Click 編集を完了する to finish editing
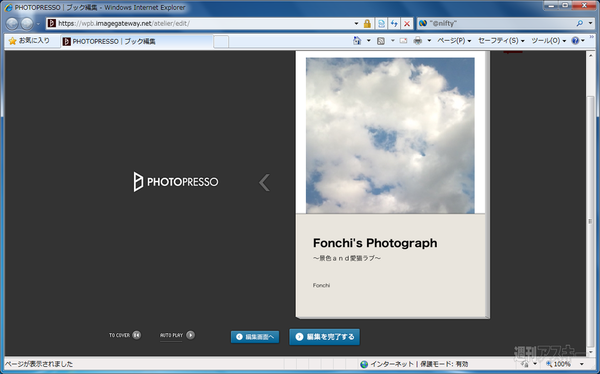This screenshot has width=600, height=374. pos(324,337)
